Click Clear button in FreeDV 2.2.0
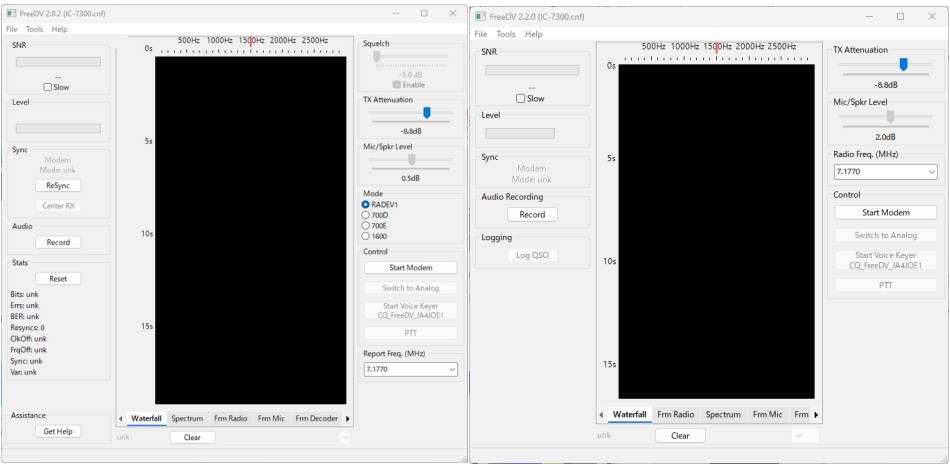 click(x=680, y=436)
